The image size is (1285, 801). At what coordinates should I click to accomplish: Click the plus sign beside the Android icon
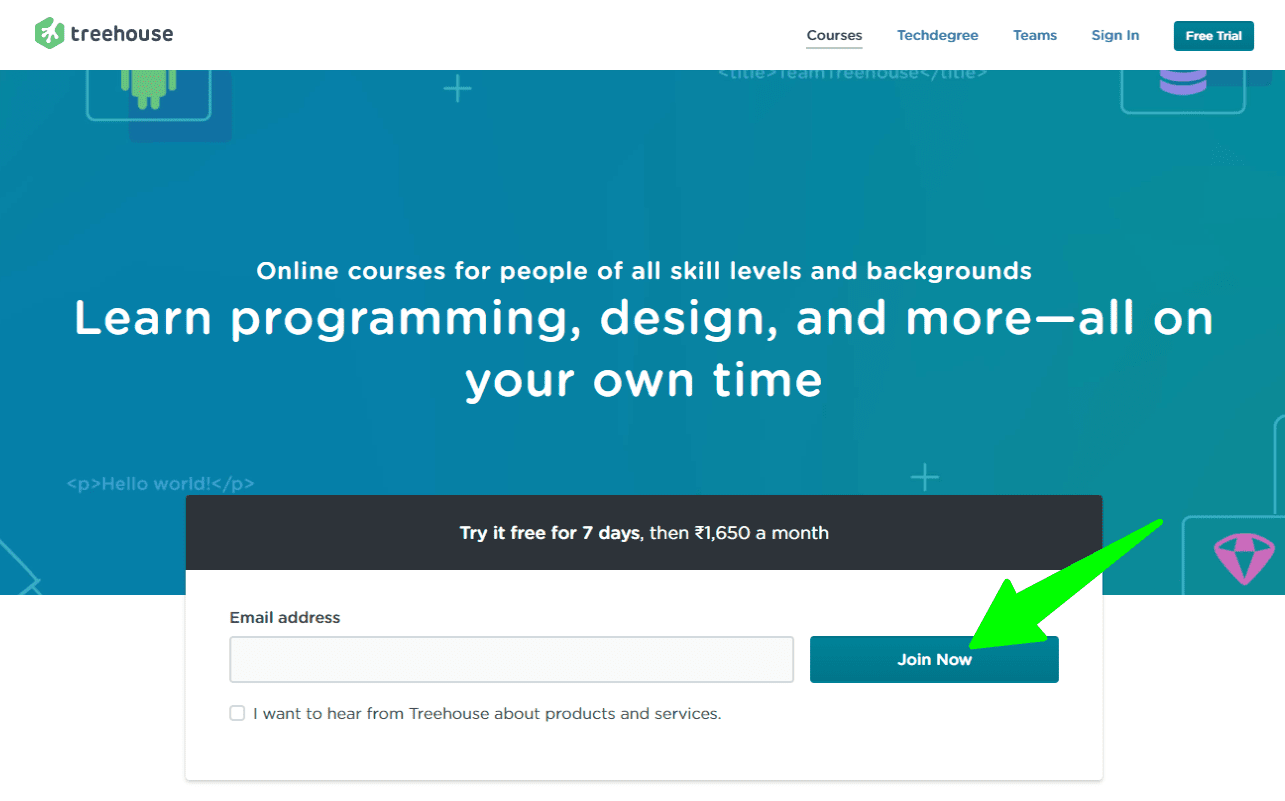point(457,90)
